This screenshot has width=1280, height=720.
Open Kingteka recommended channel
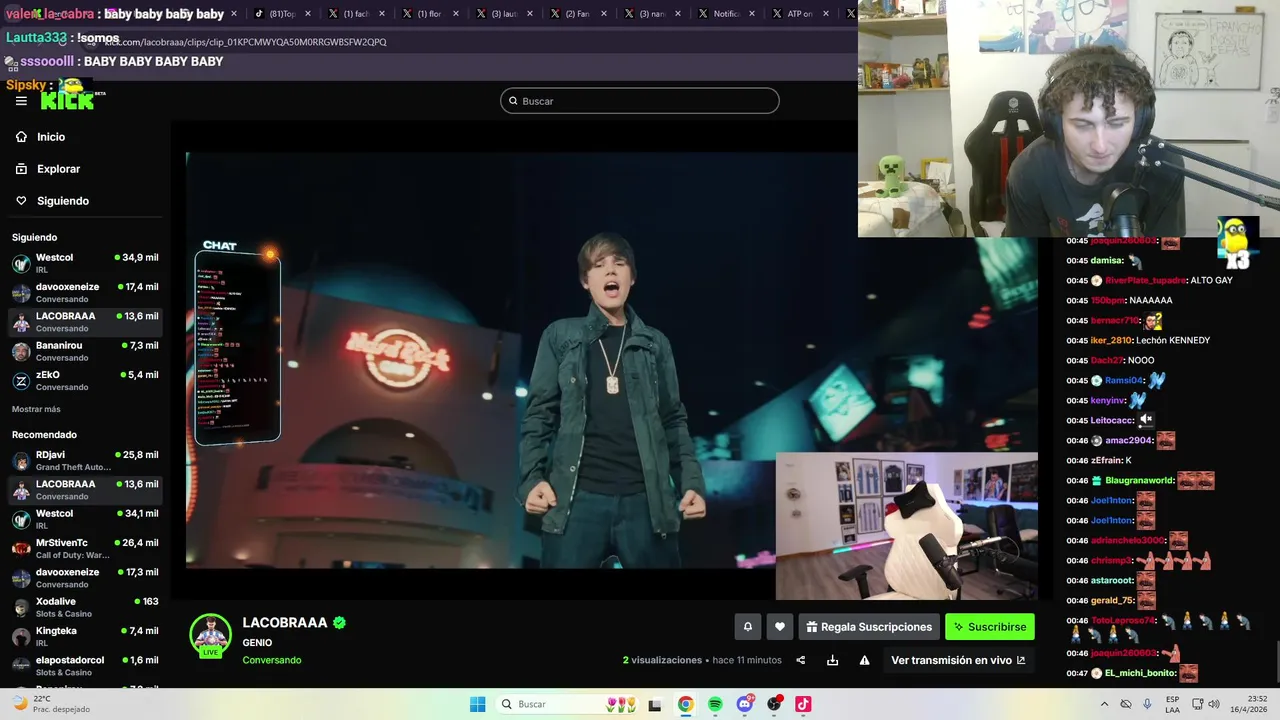pos(85,636)
